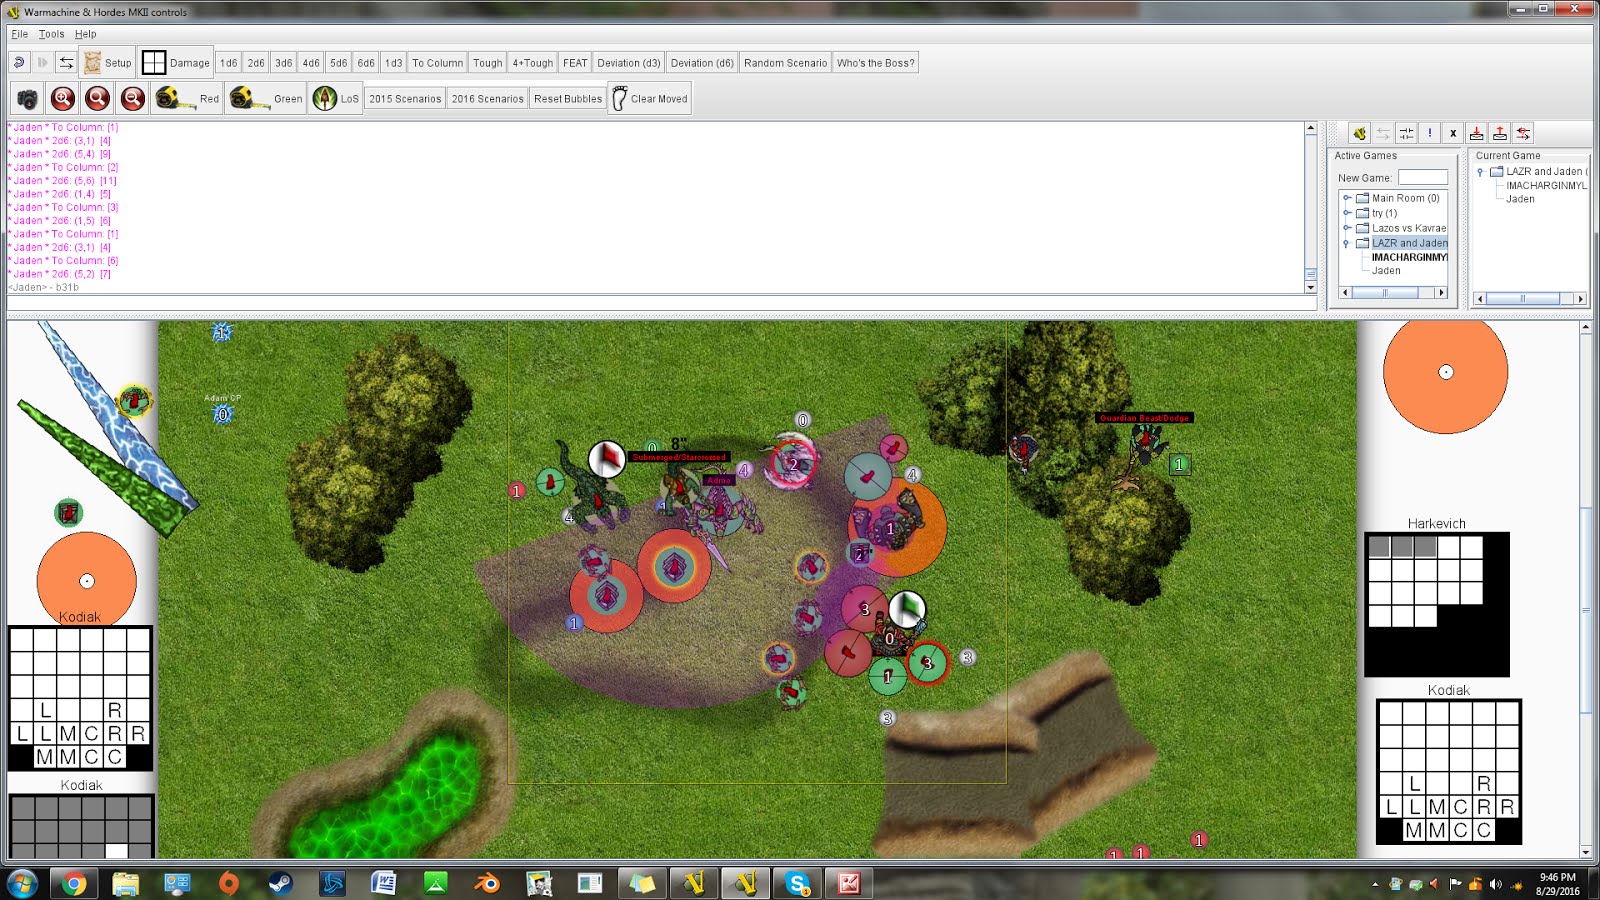Open the 2016 Scenarios button
This screenshot has width=1600, height=900.
(487, 98)
